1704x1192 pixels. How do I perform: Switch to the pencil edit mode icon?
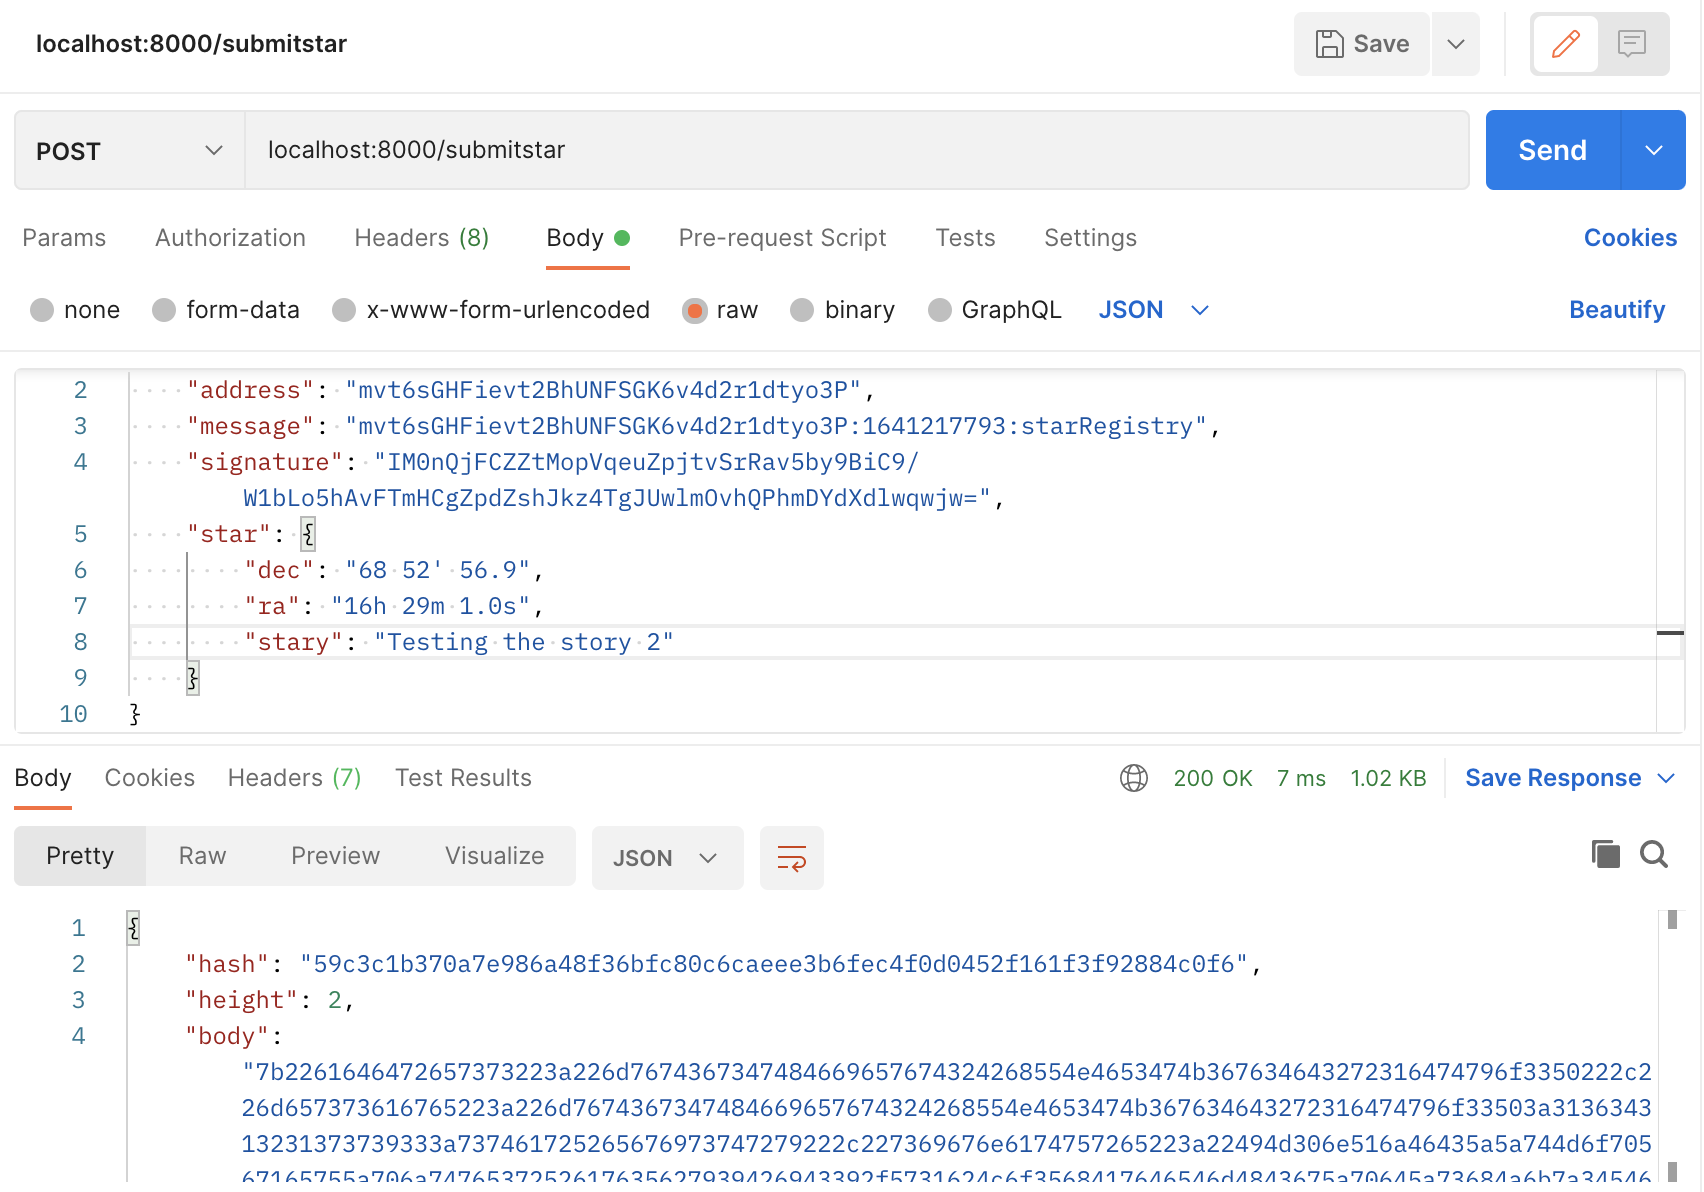click(x=1565, y=44)
